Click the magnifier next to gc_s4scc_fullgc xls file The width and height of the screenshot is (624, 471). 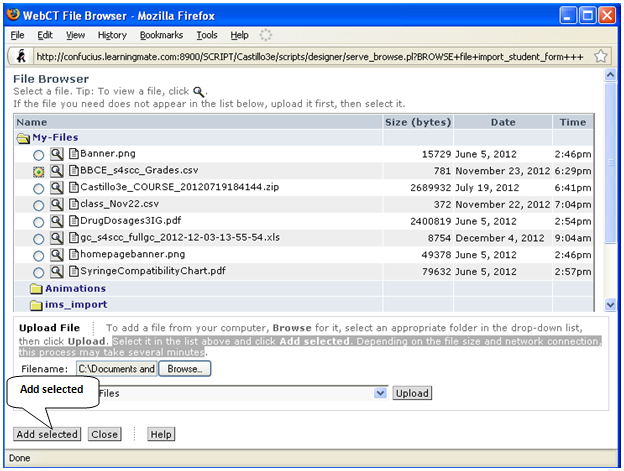57,238
